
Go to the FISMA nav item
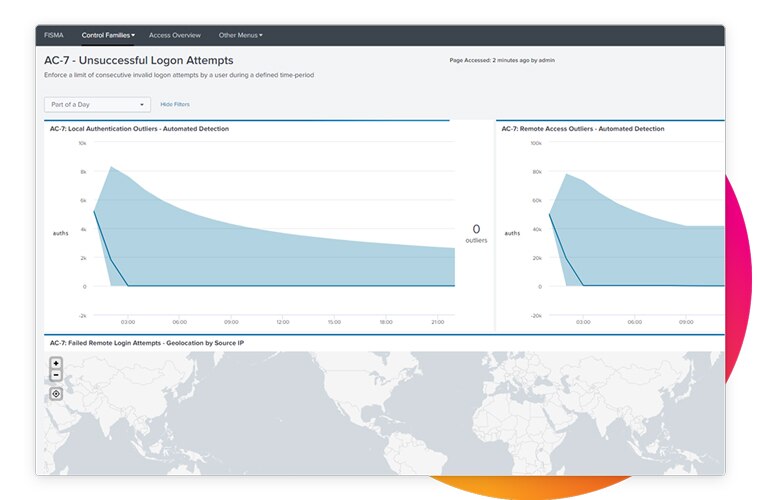tap(54, 35)
